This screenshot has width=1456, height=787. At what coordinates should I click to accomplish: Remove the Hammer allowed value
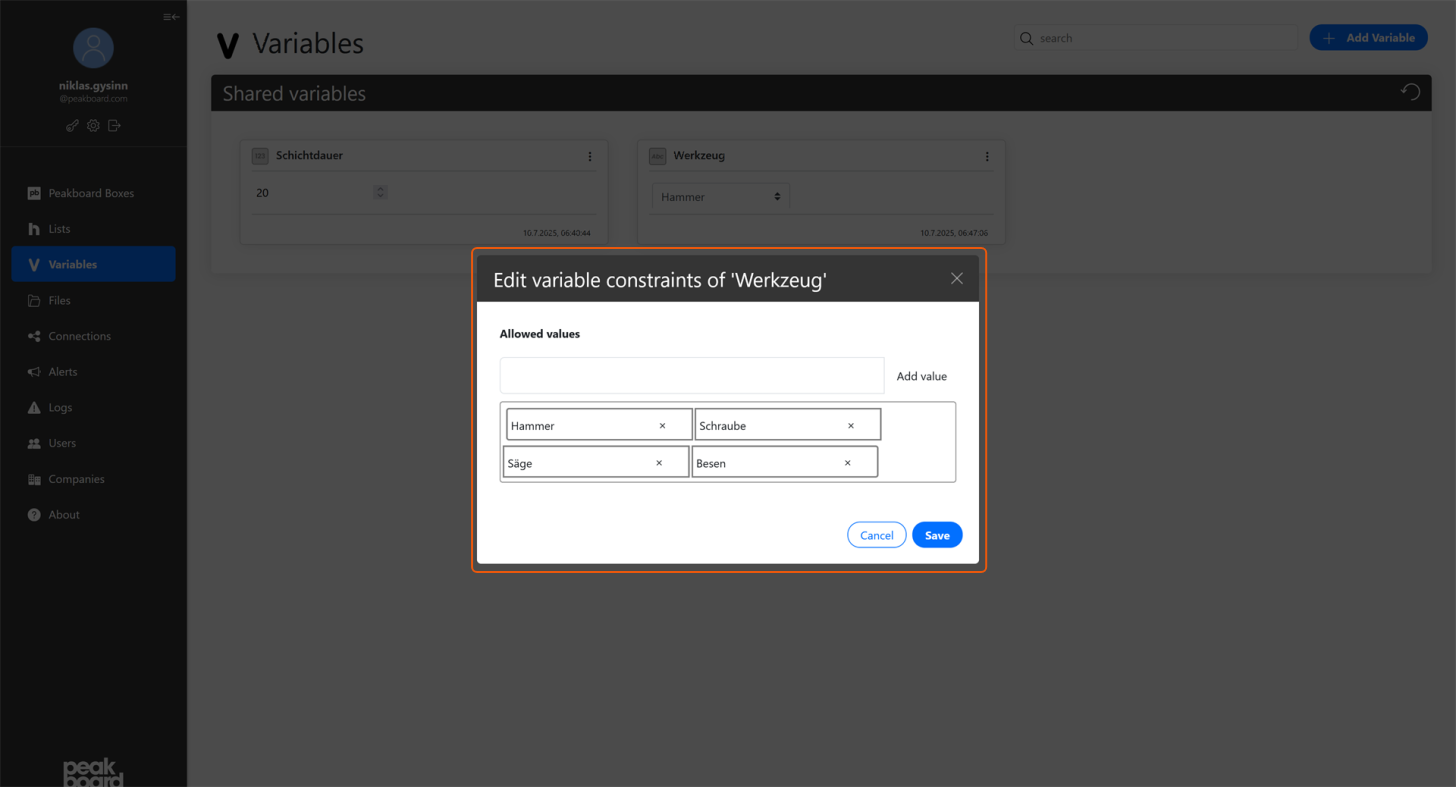point(662,426)
